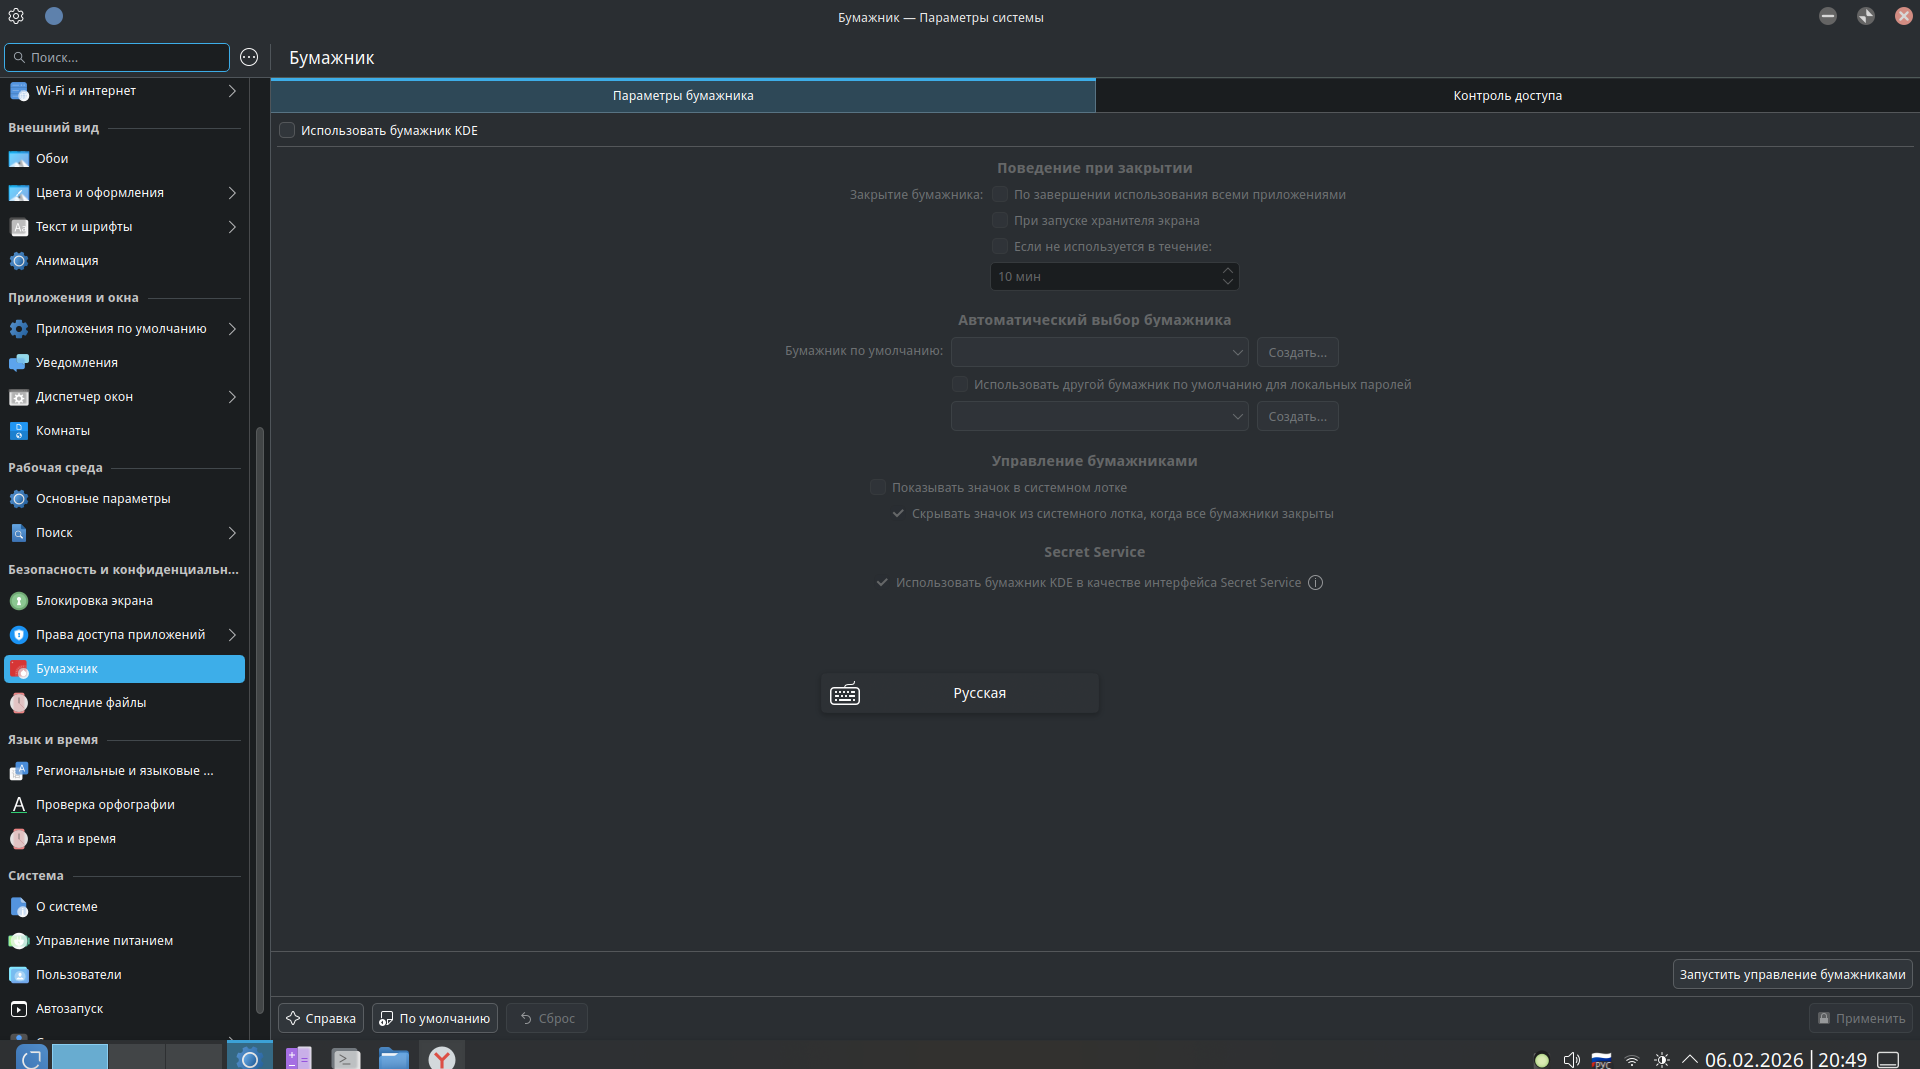Toggle Использовать другой бумажник для локальных паролей
This screenshot has width=1920, height=1069.
point(960,385)
